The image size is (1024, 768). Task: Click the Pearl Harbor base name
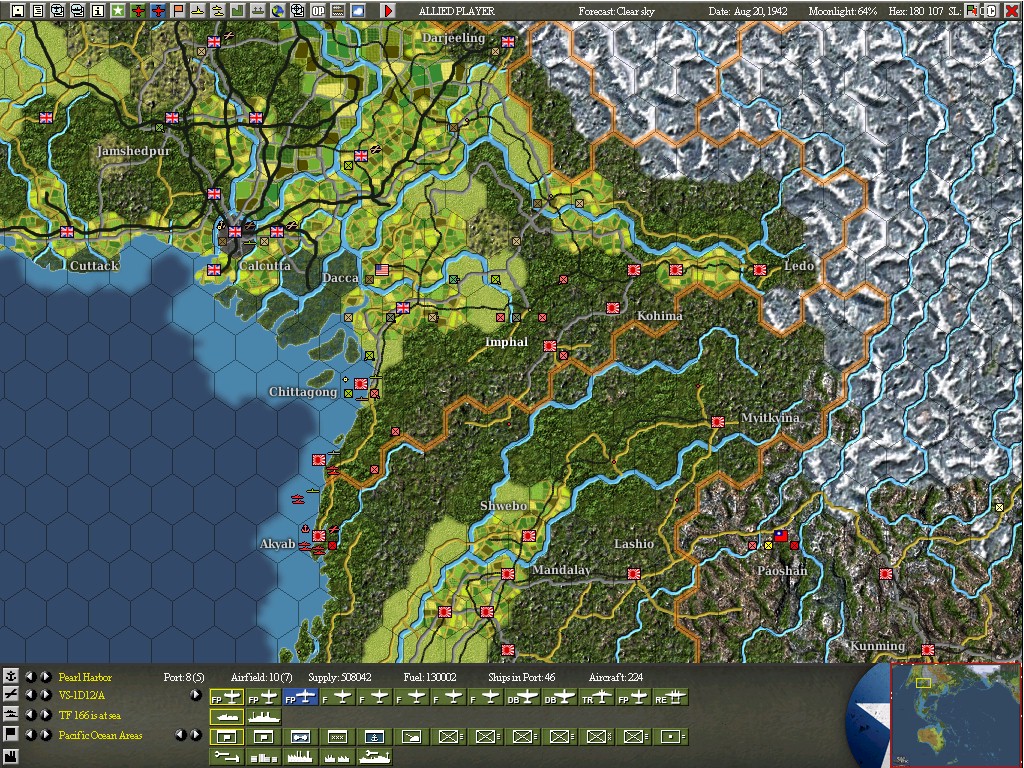[x=85, y=677]
